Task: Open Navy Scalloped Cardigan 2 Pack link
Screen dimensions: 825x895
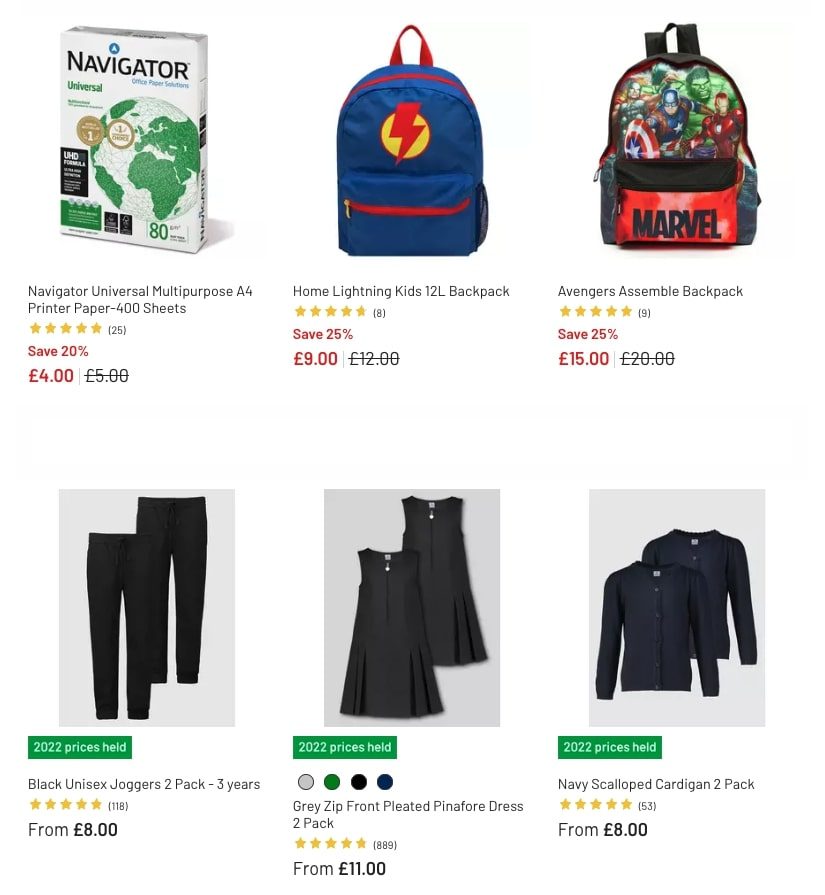Action: tap(656, 784)
